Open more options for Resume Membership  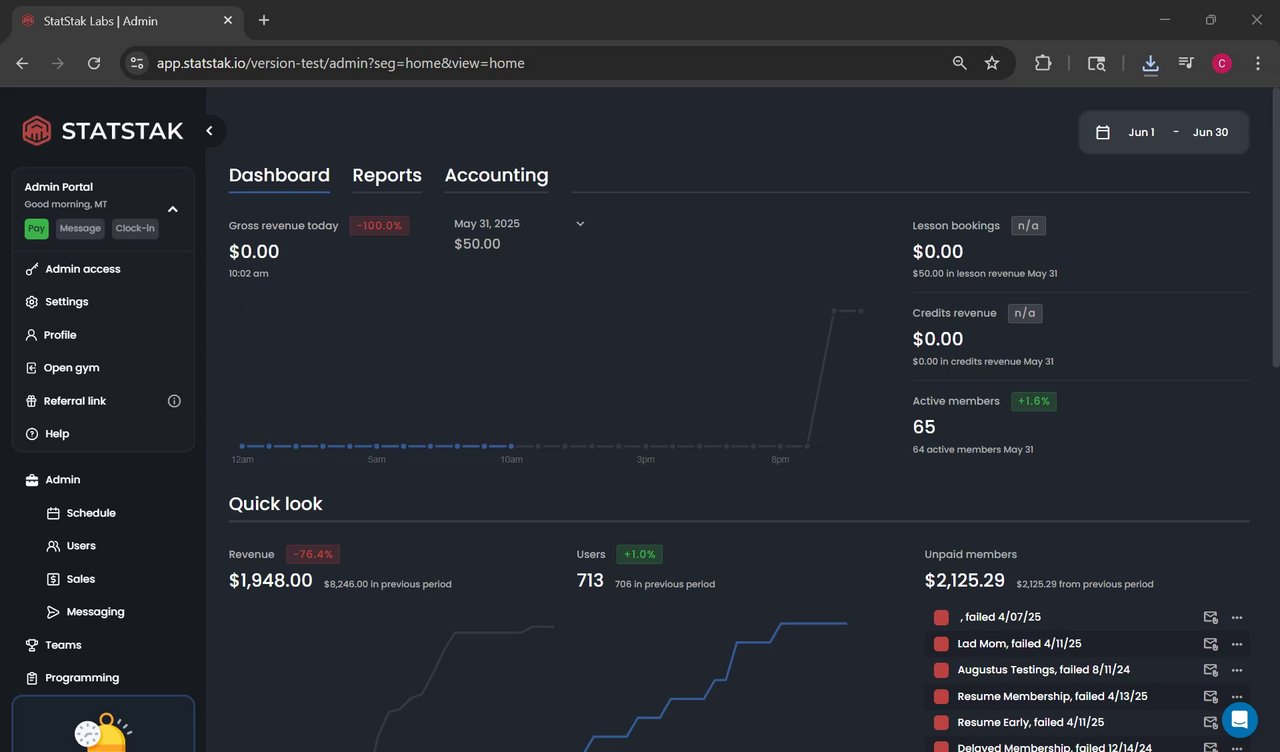[1237, 696]
